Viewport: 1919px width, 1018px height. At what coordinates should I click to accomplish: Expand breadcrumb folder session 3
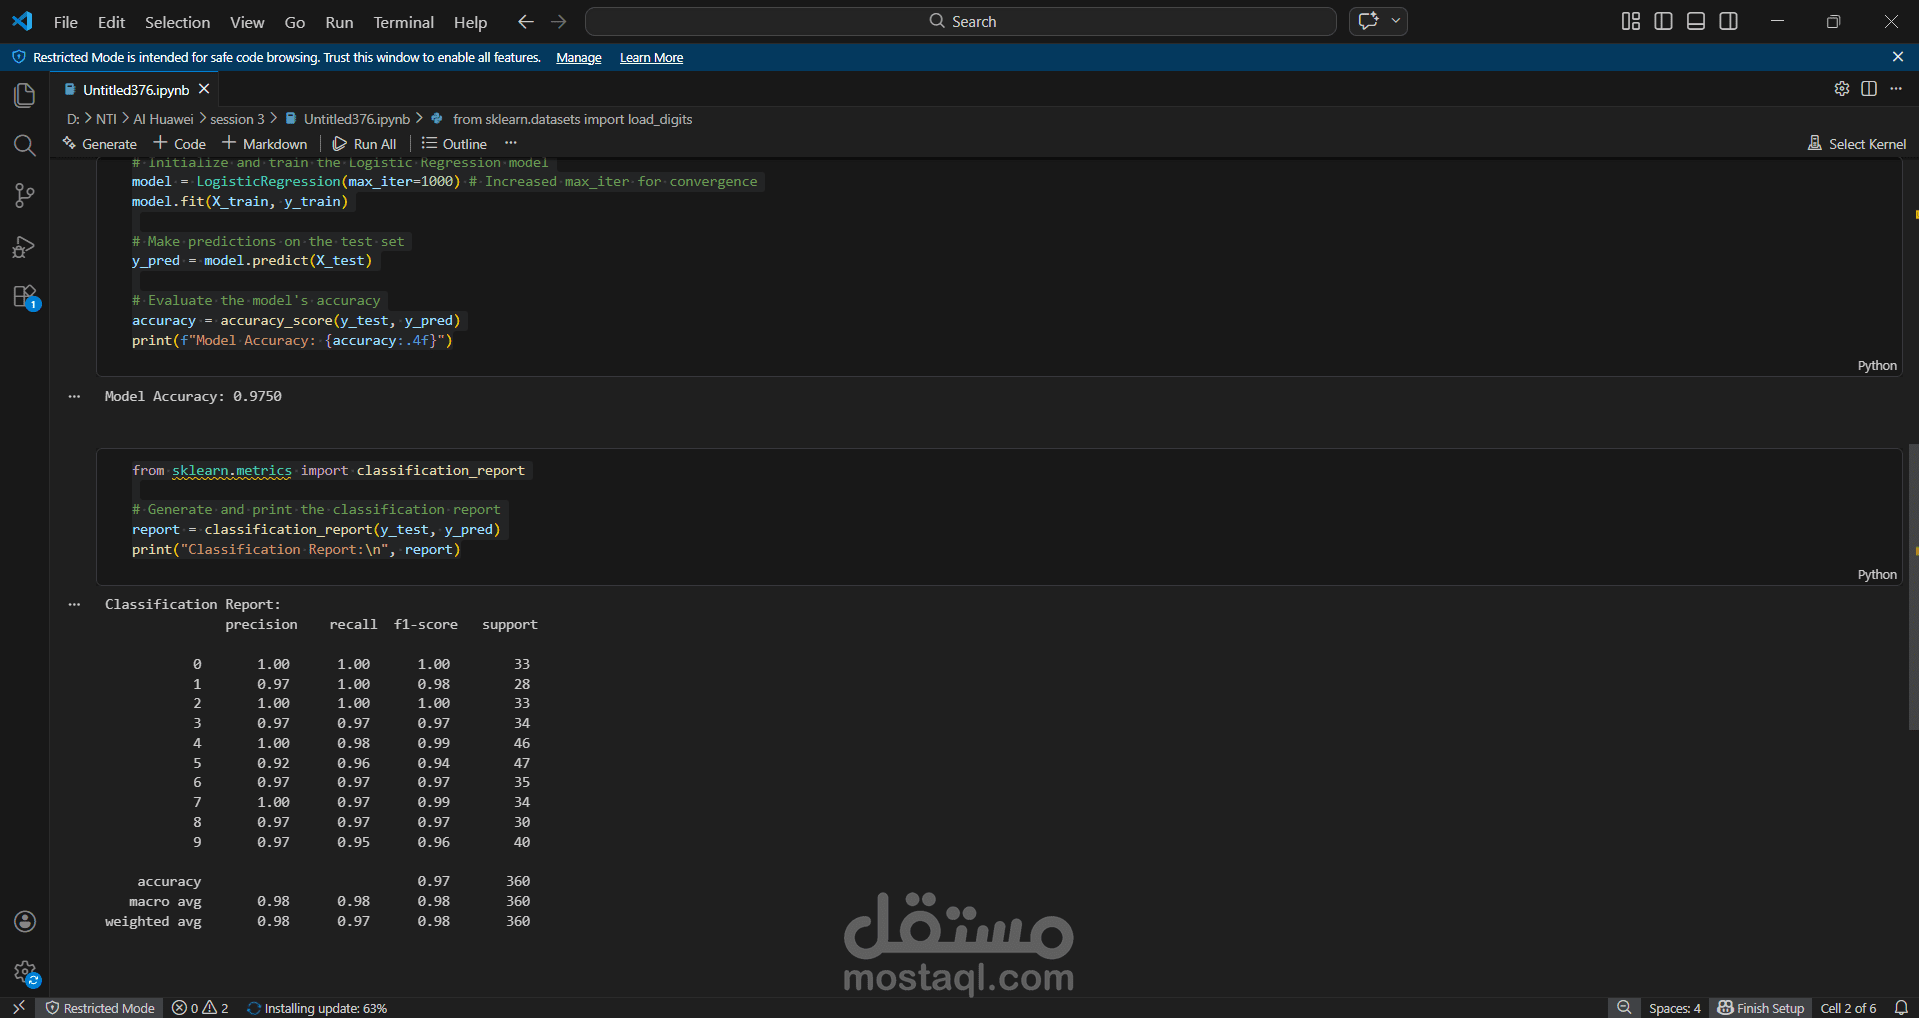[237, 119]
